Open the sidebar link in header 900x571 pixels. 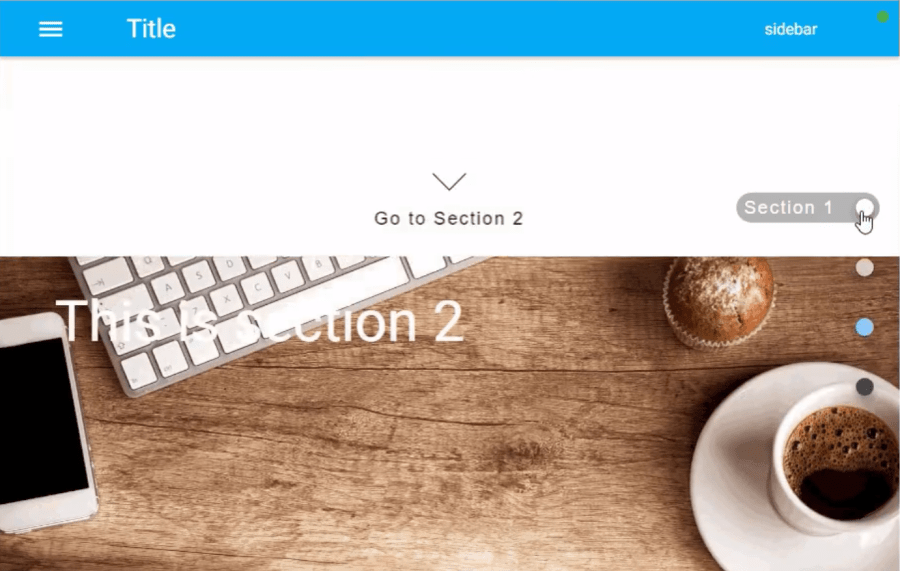point(790,29)
